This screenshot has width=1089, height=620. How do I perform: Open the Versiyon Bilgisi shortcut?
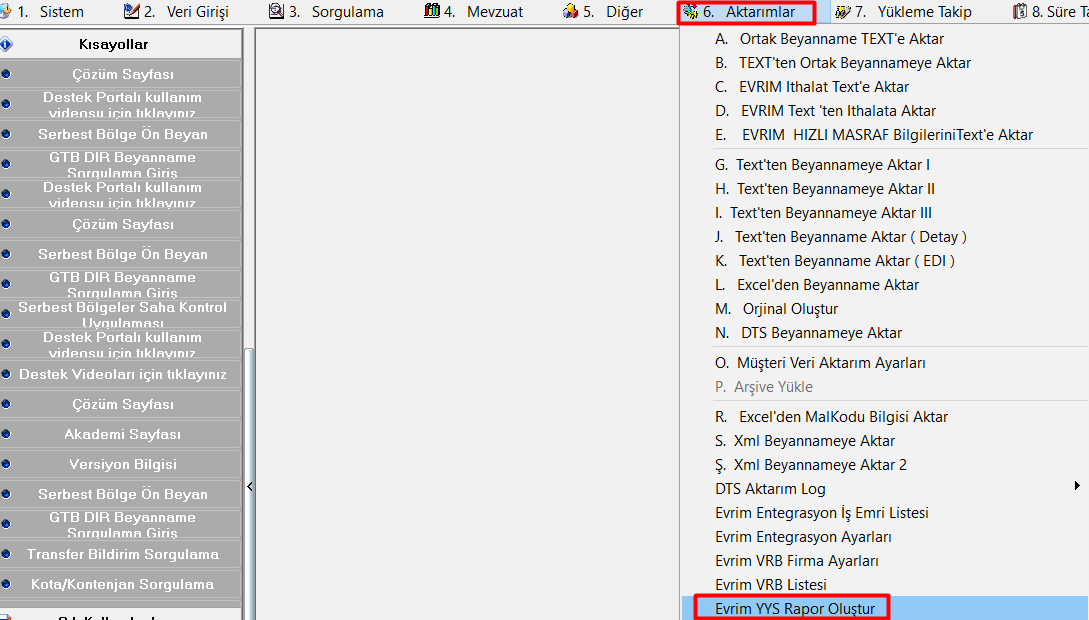122,465
